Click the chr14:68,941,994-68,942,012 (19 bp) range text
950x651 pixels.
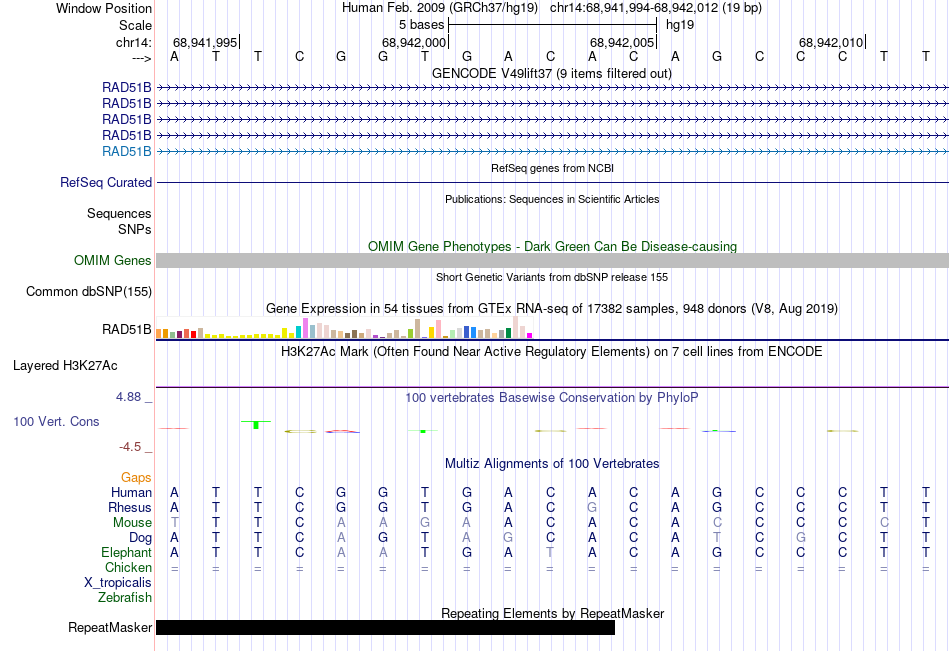pos(656,8)
